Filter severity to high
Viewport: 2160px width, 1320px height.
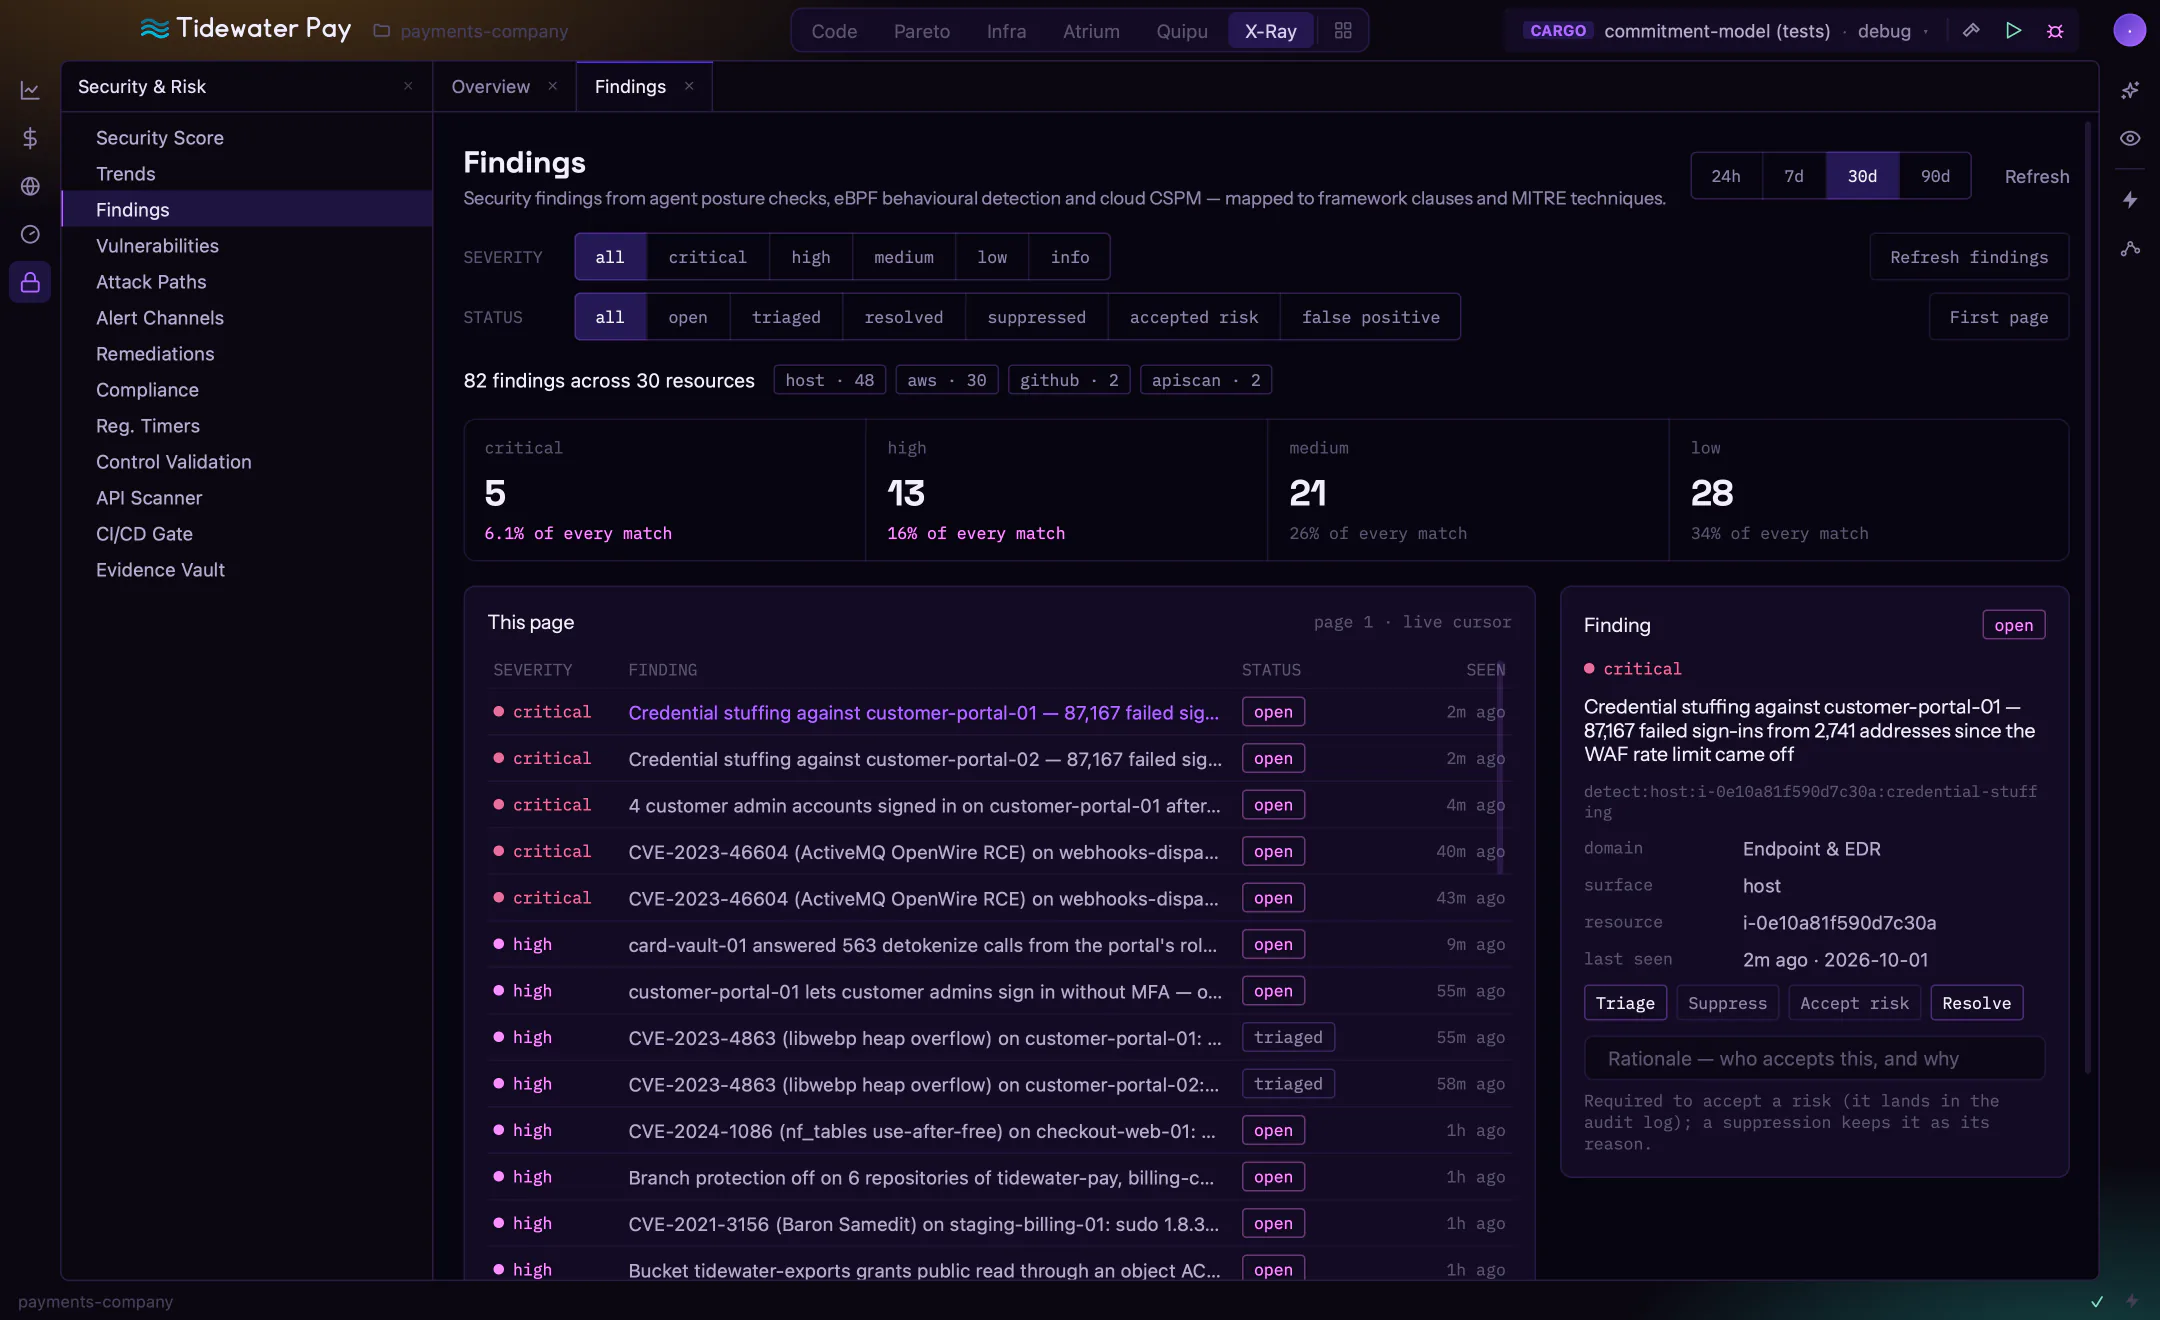pos(810,257)
